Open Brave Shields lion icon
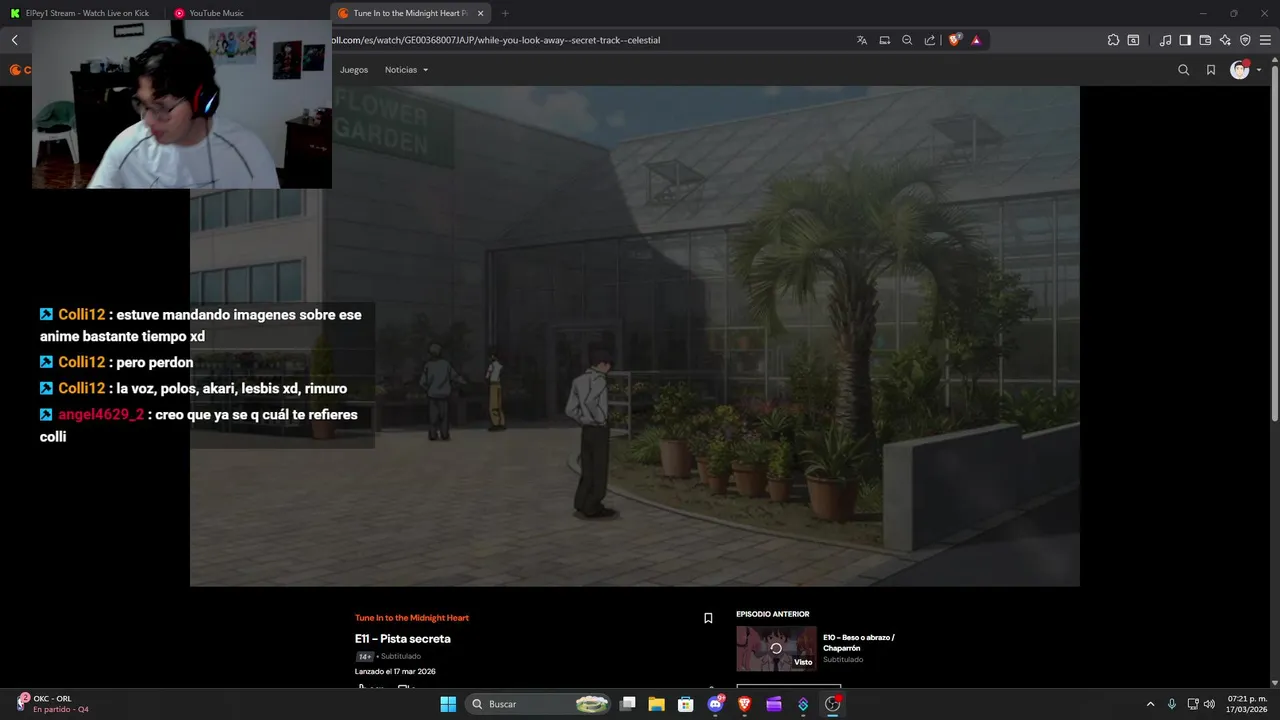The image size is (1280, 720). 955,40
